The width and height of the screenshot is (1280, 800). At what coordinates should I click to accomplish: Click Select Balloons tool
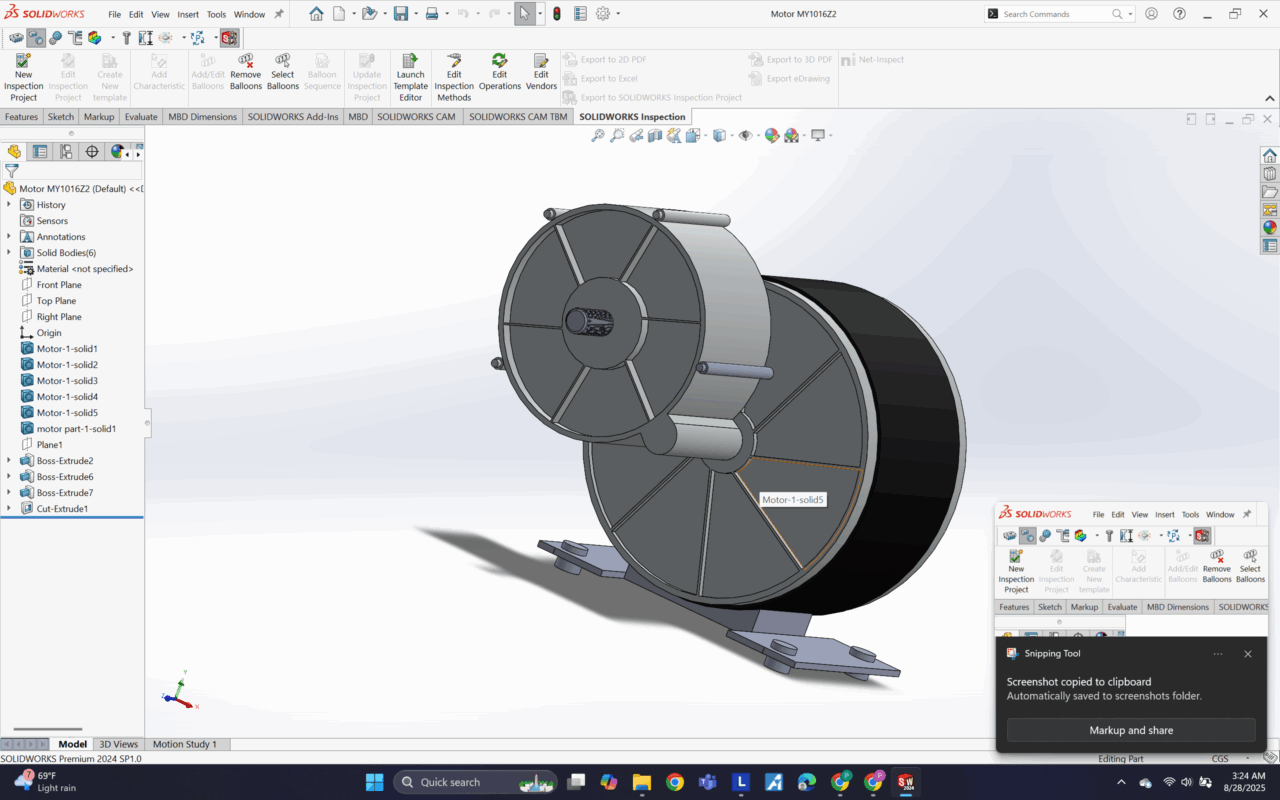pyautogui.click(x=283, y=73)
